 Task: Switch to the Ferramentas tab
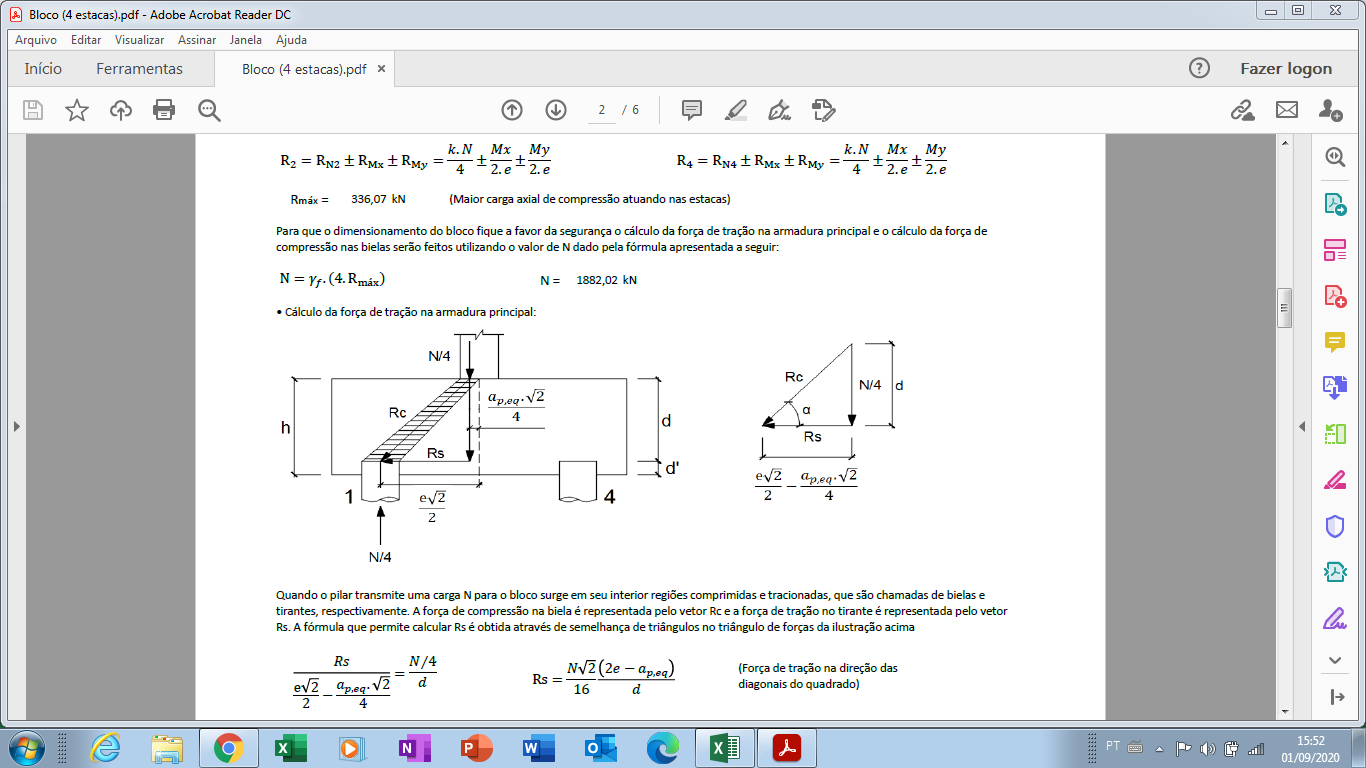(x=140, y=69)
